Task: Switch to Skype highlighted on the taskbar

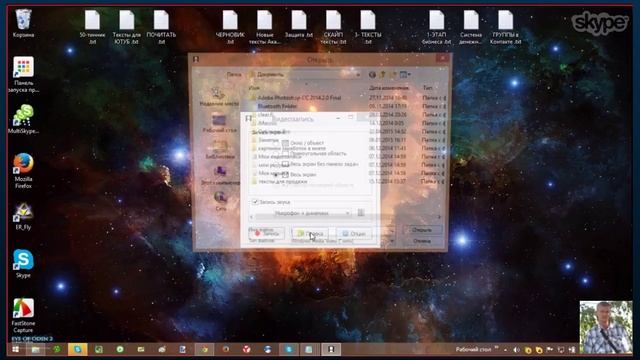Action: (x=77, y=349)
